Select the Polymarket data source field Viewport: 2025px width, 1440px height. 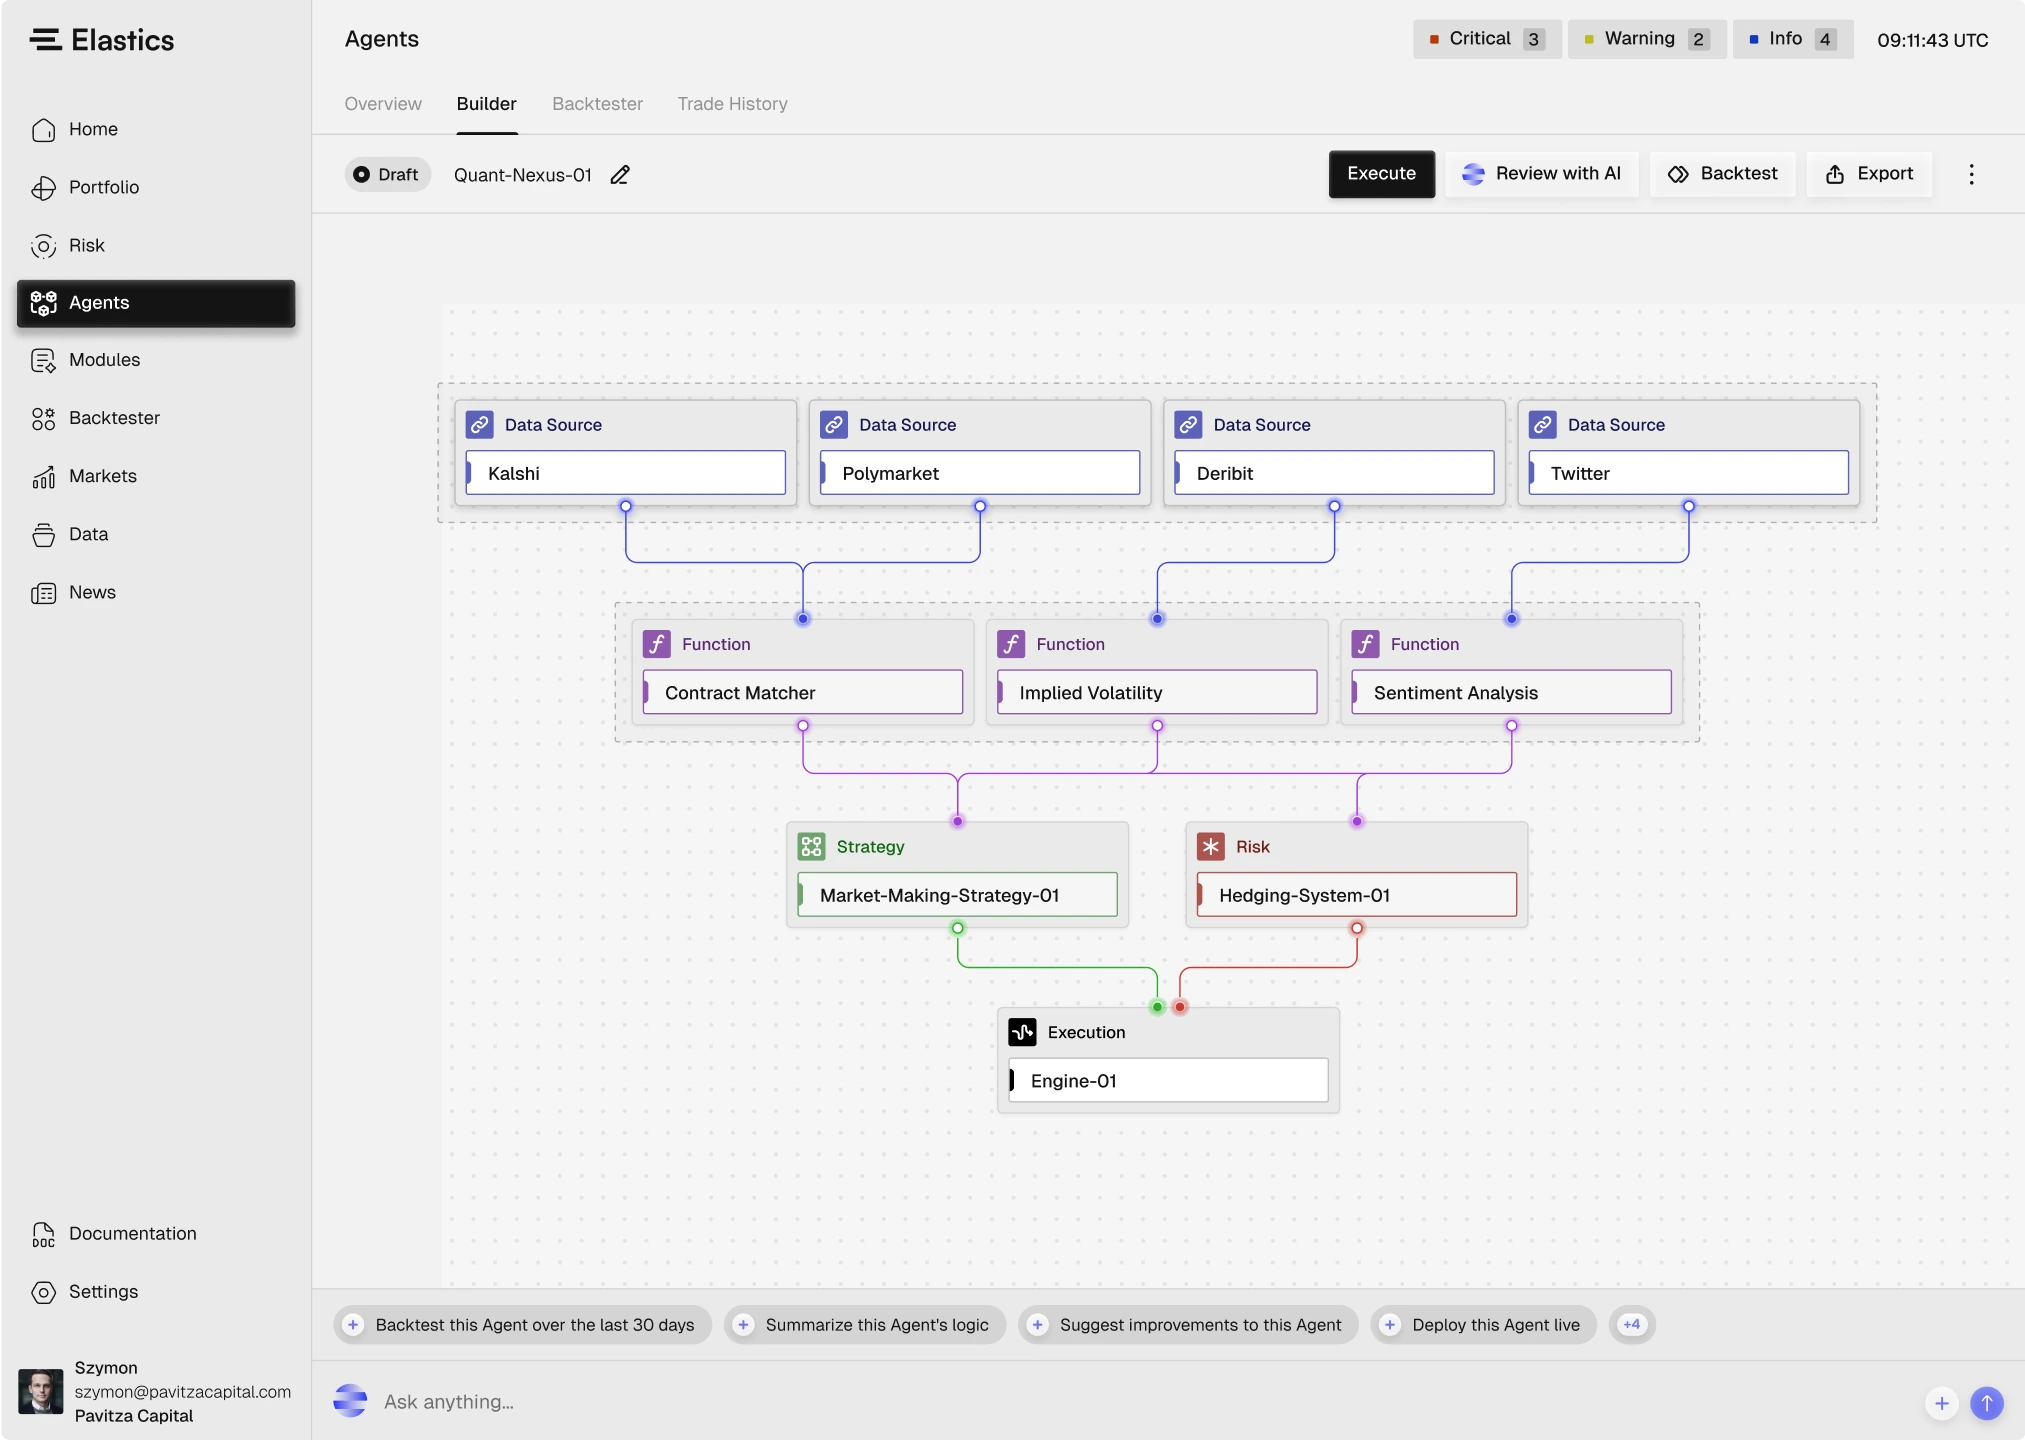click(980, 473)
